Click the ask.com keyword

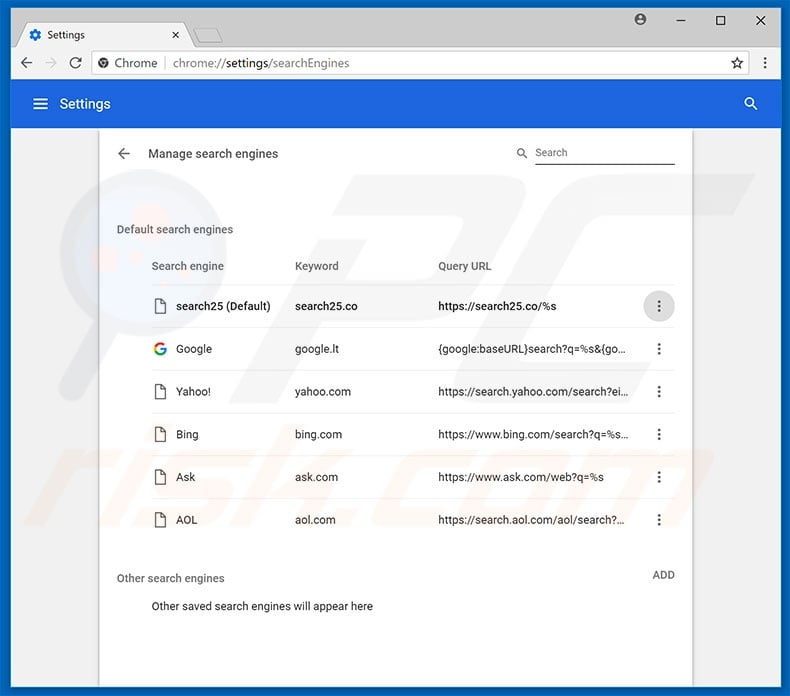coord(316,477)
